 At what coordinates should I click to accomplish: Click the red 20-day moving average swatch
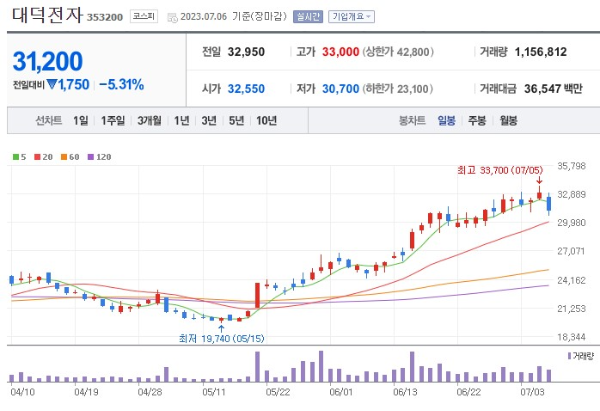coord(37,157)
